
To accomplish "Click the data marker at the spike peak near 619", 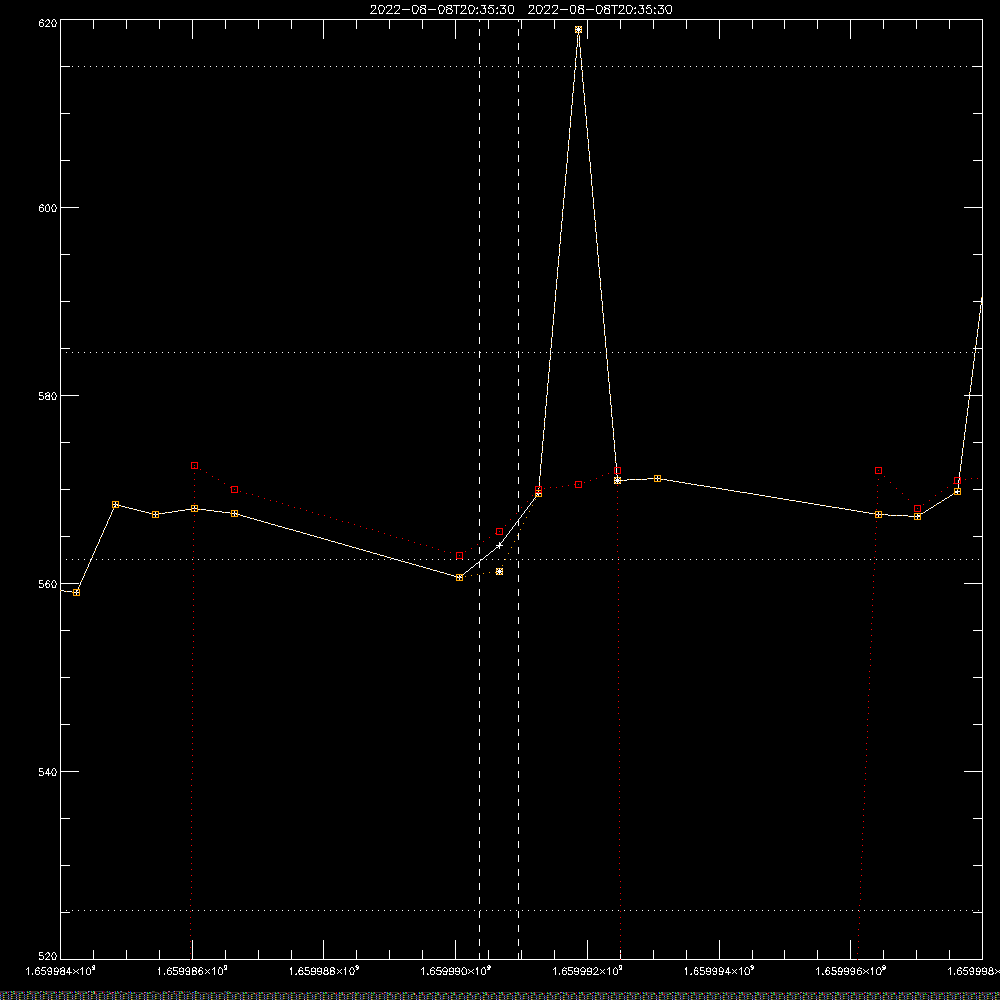I will 578,30.
